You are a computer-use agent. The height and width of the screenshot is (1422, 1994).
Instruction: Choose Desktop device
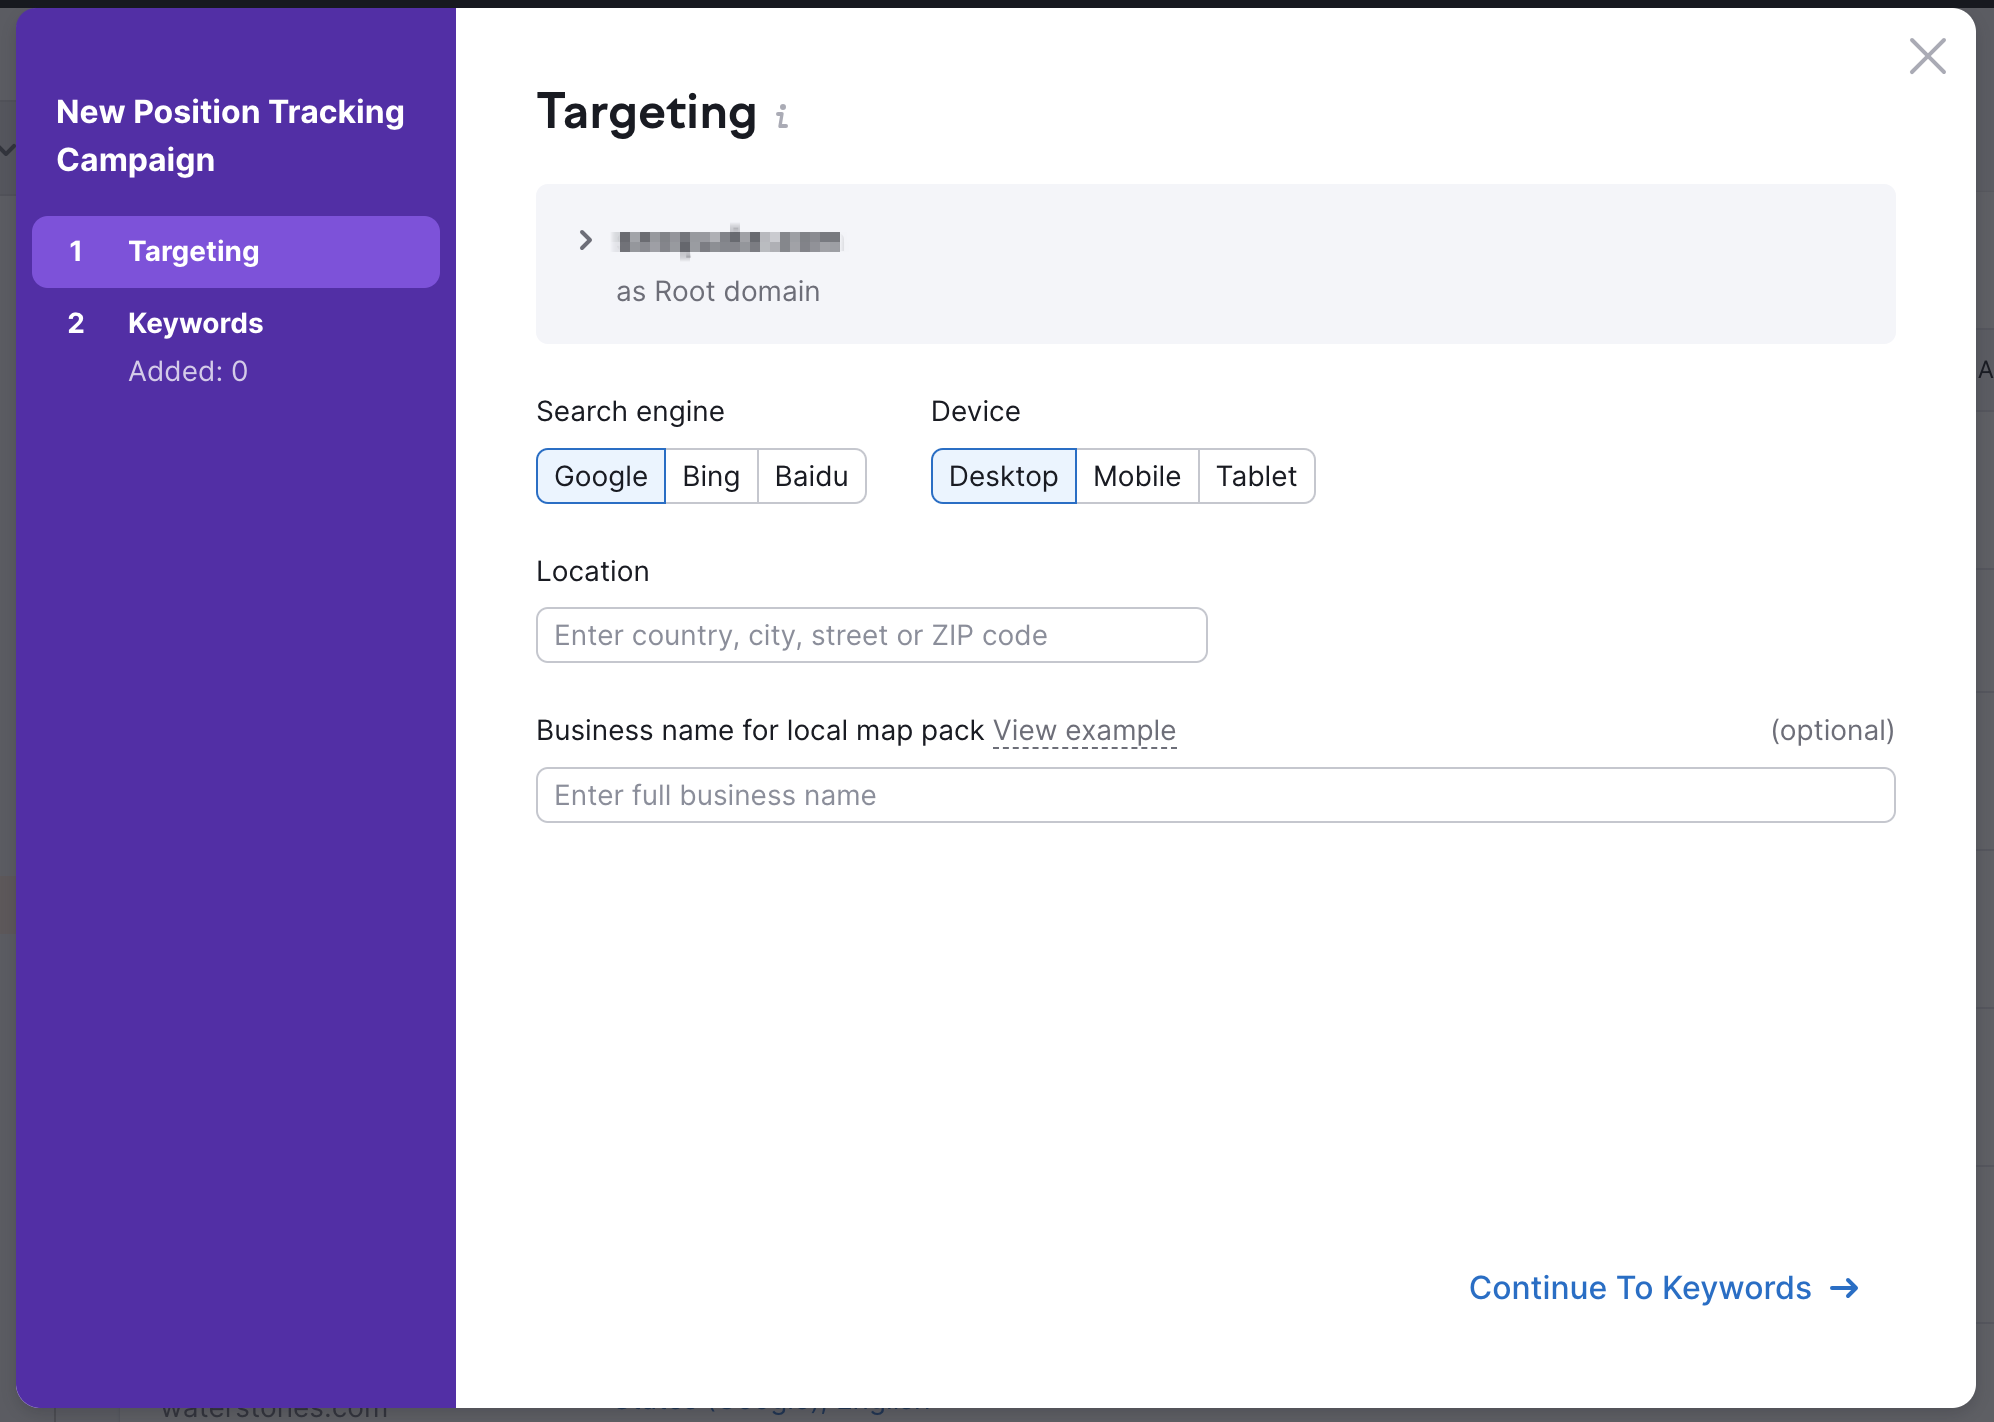coord(1003,476)
